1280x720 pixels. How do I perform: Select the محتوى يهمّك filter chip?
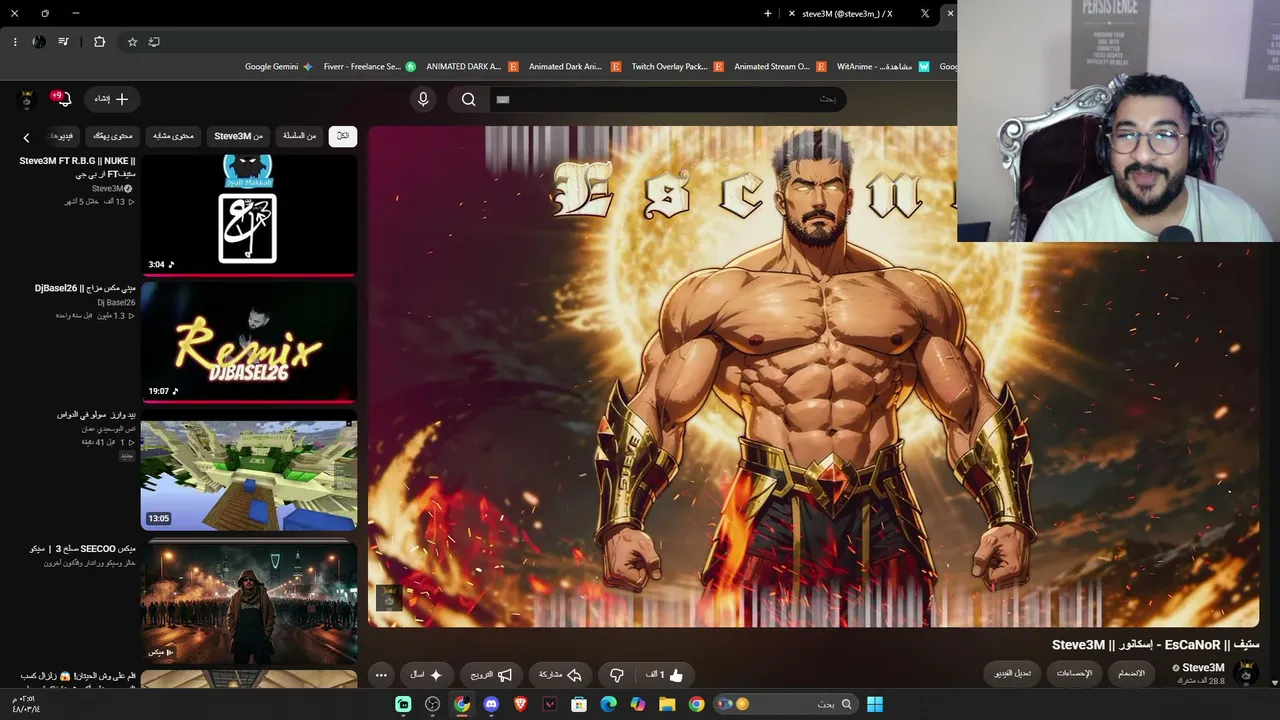pyautogui.click(x=113, y=136)
